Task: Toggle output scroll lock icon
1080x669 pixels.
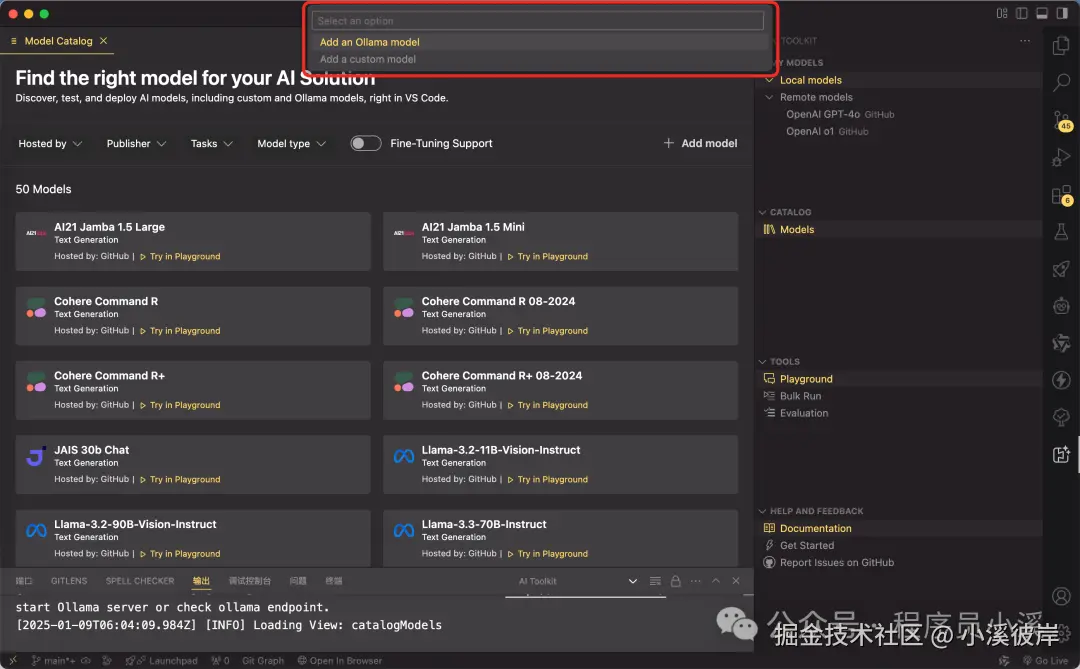Action: pos(675,581)
